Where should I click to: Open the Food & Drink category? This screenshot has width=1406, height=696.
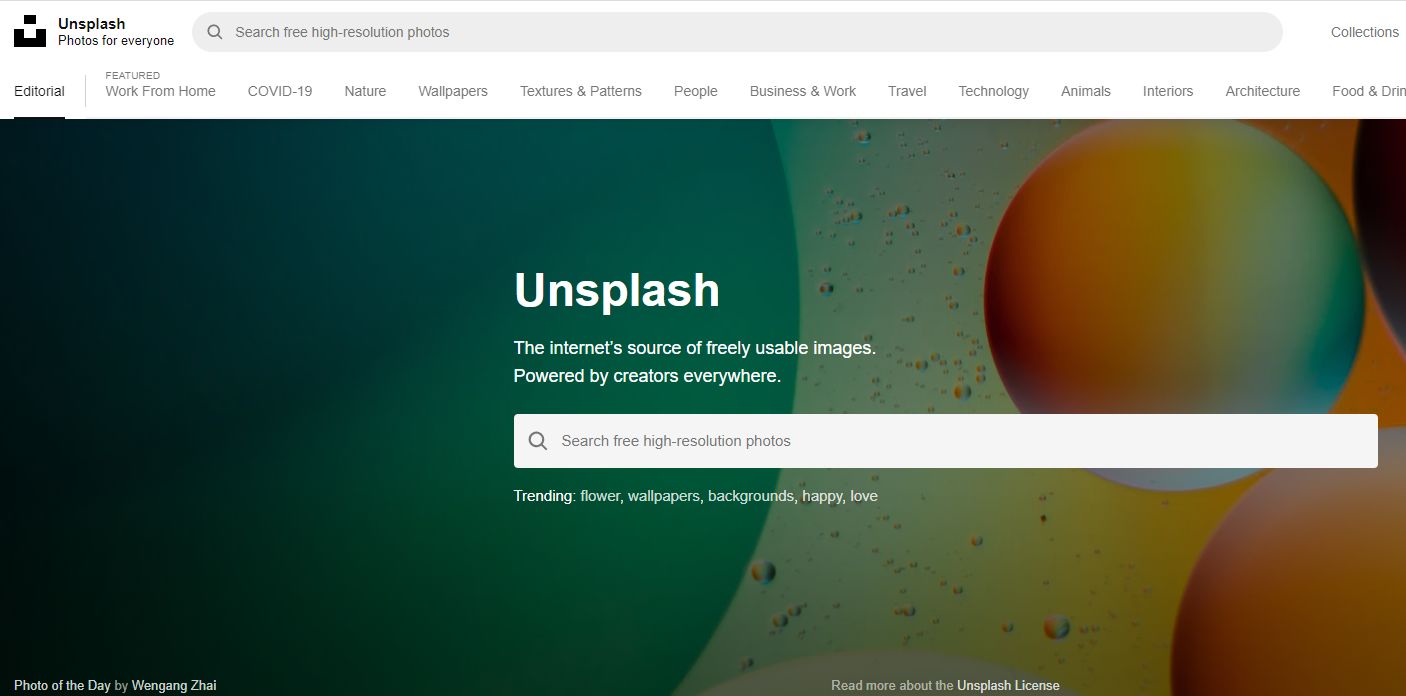pyautogui.click(x=1369, y=91)
